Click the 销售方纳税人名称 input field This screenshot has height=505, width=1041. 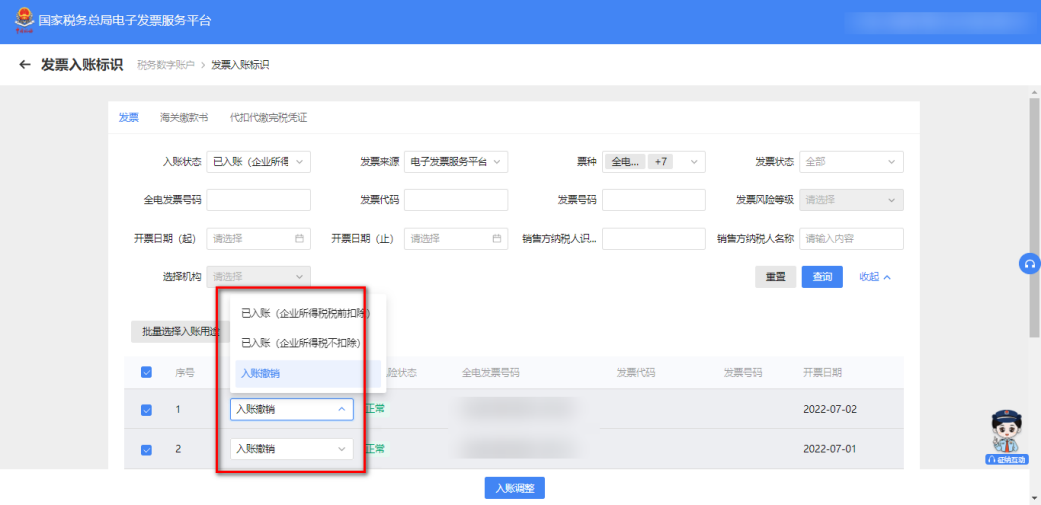[852, 238]
